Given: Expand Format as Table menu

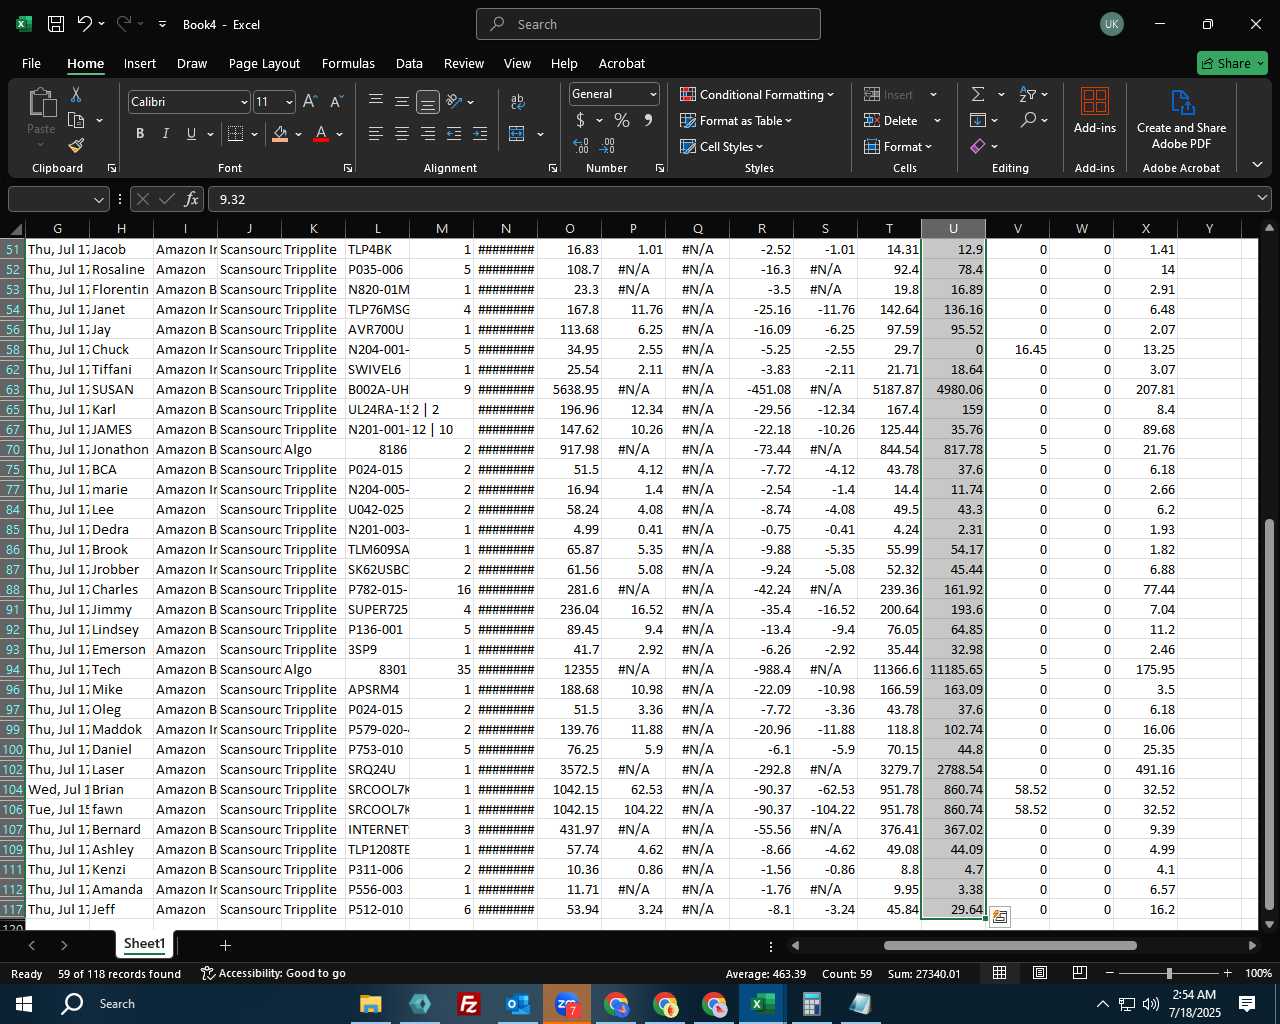Looking at the screenshot, I should (x=736, y=121).
